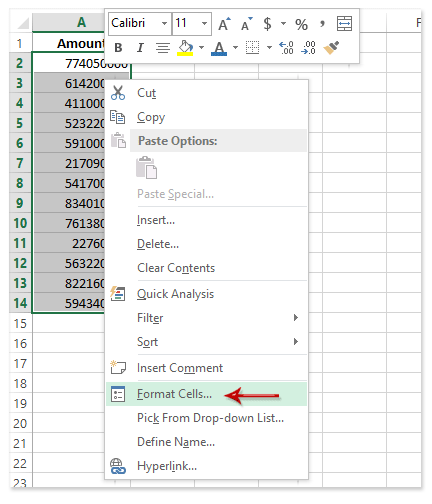Click the Center alignment icon
432x504 pixels.
pyautogui.click(x=163, y=48)
